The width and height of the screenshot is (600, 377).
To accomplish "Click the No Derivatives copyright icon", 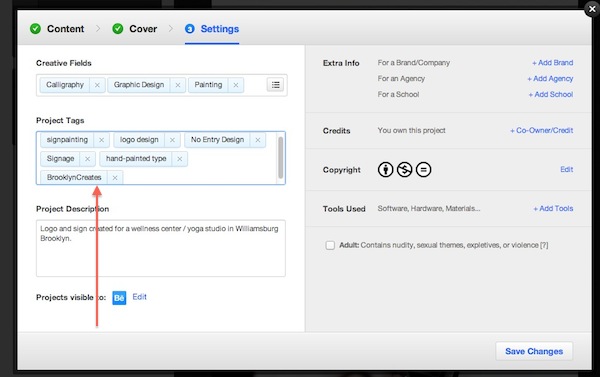I will coord(423,169).
